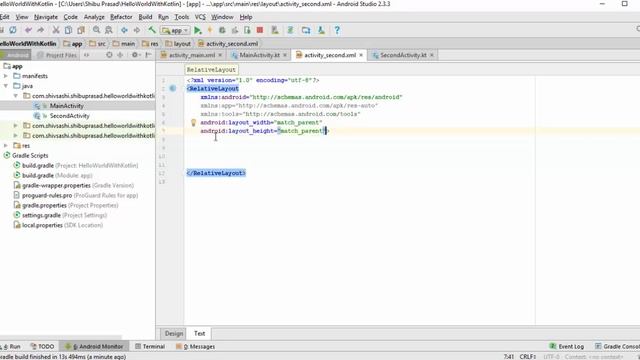Viewport: 640px width, 360px height.
Task: Switch to the Design view tab
Action: pos(174,333)
